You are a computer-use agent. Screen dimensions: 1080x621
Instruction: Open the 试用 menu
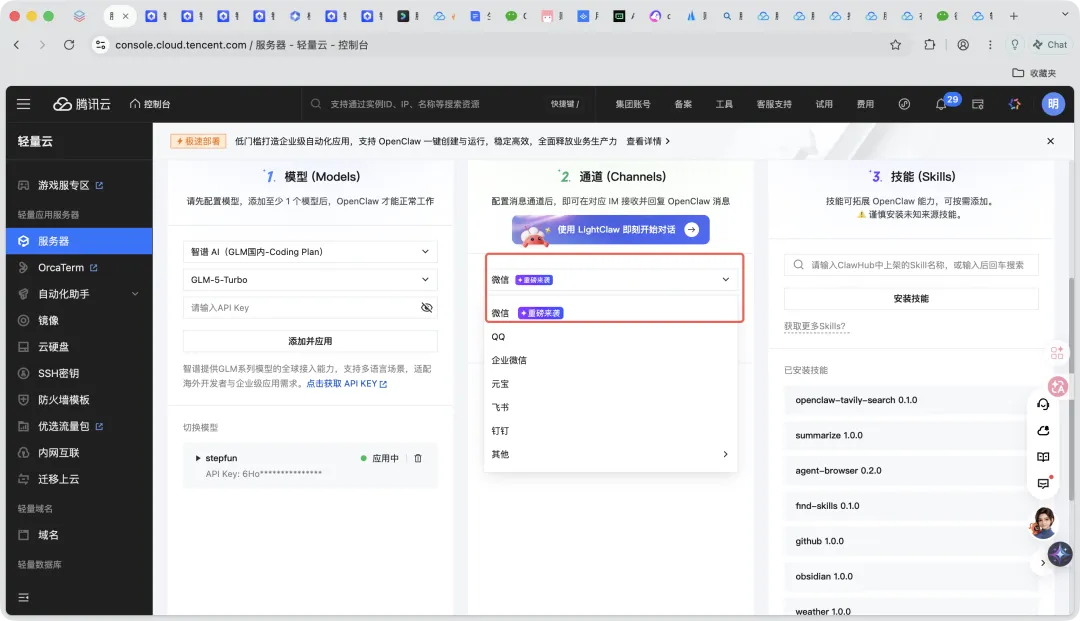(824, 104)
